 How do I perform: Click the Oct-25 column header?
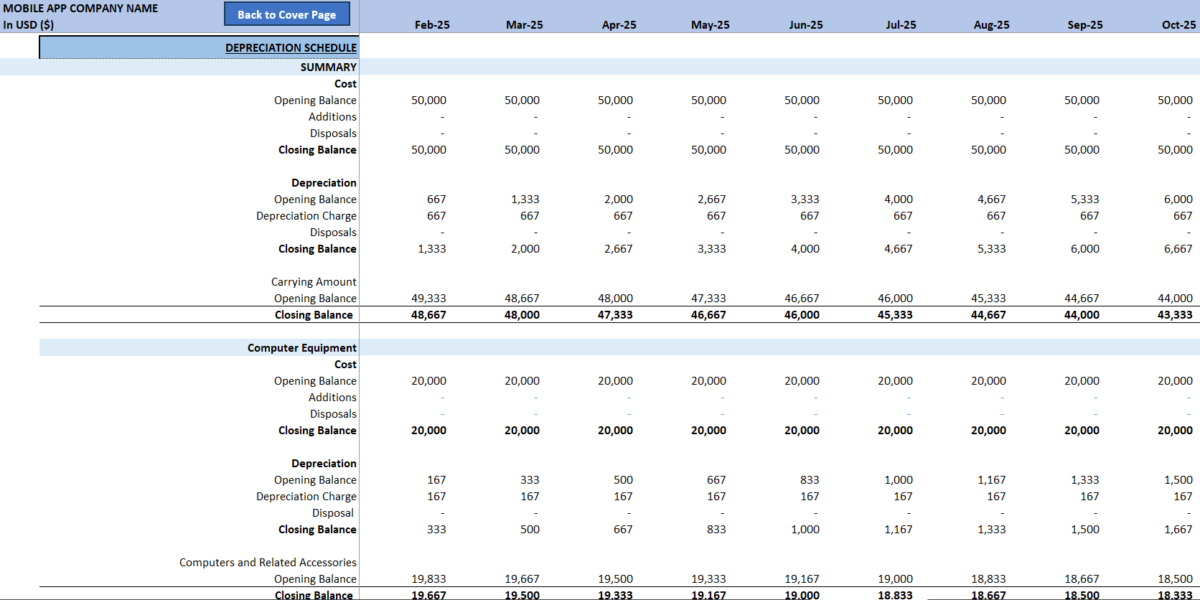(x=1179, y=25)
